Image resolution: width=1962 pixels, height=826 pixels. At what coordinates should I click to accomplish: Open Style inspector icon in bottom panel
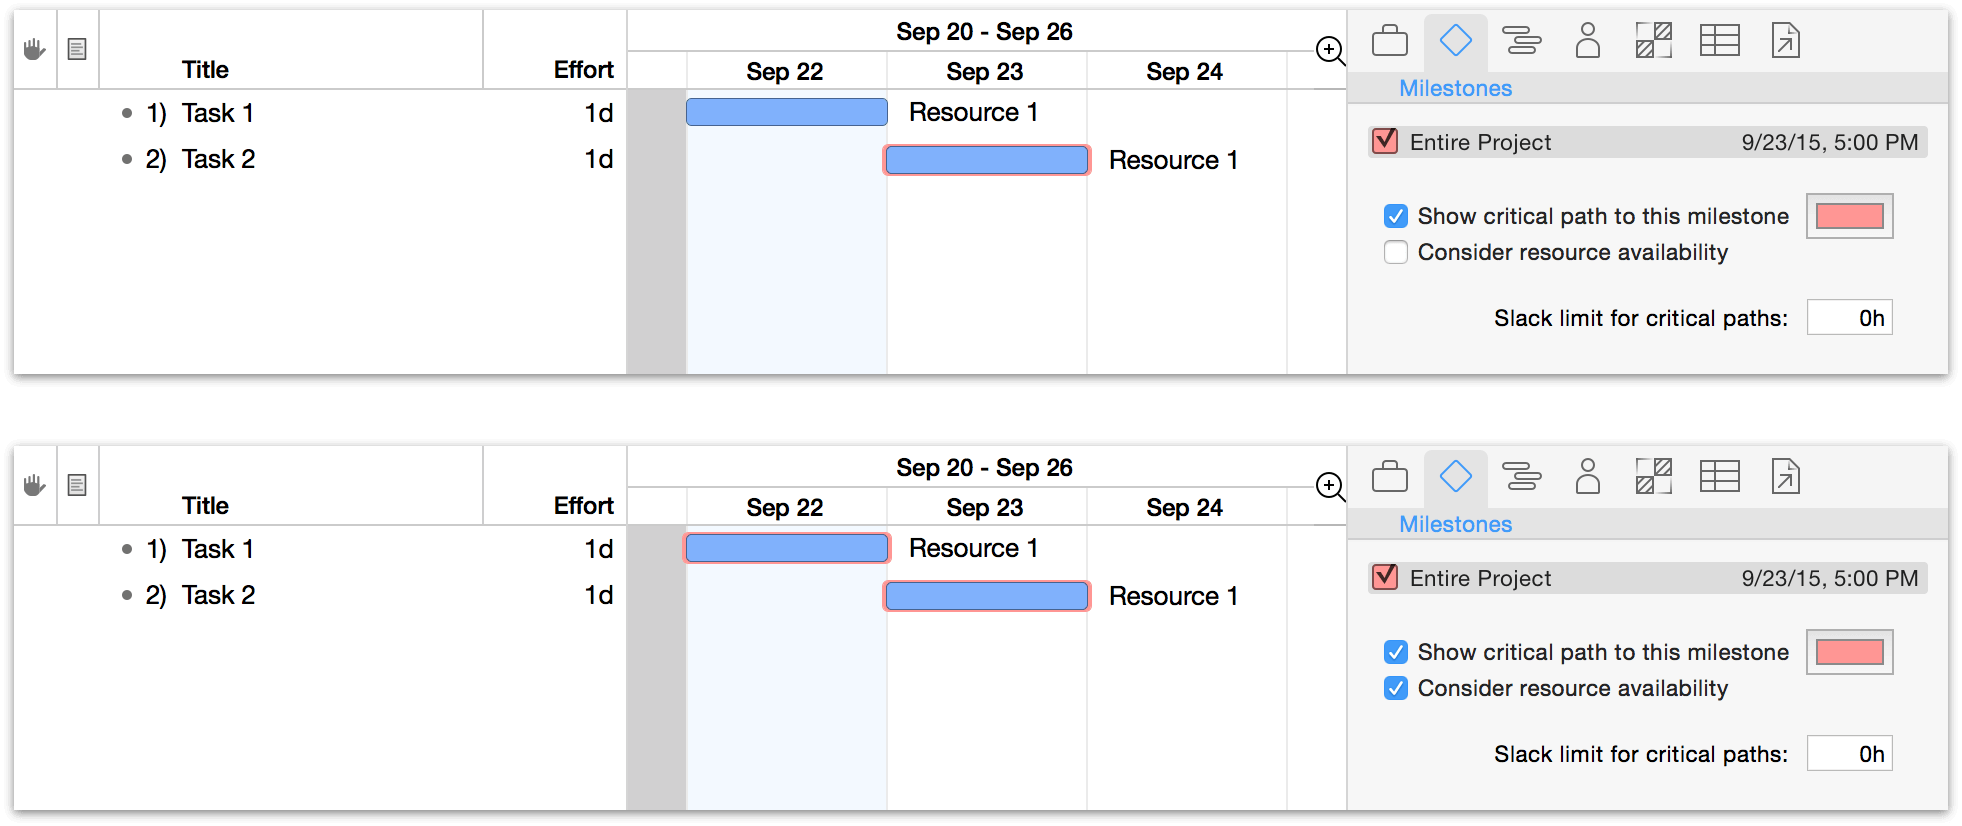pyautogui.click(x=1653, y=477)
